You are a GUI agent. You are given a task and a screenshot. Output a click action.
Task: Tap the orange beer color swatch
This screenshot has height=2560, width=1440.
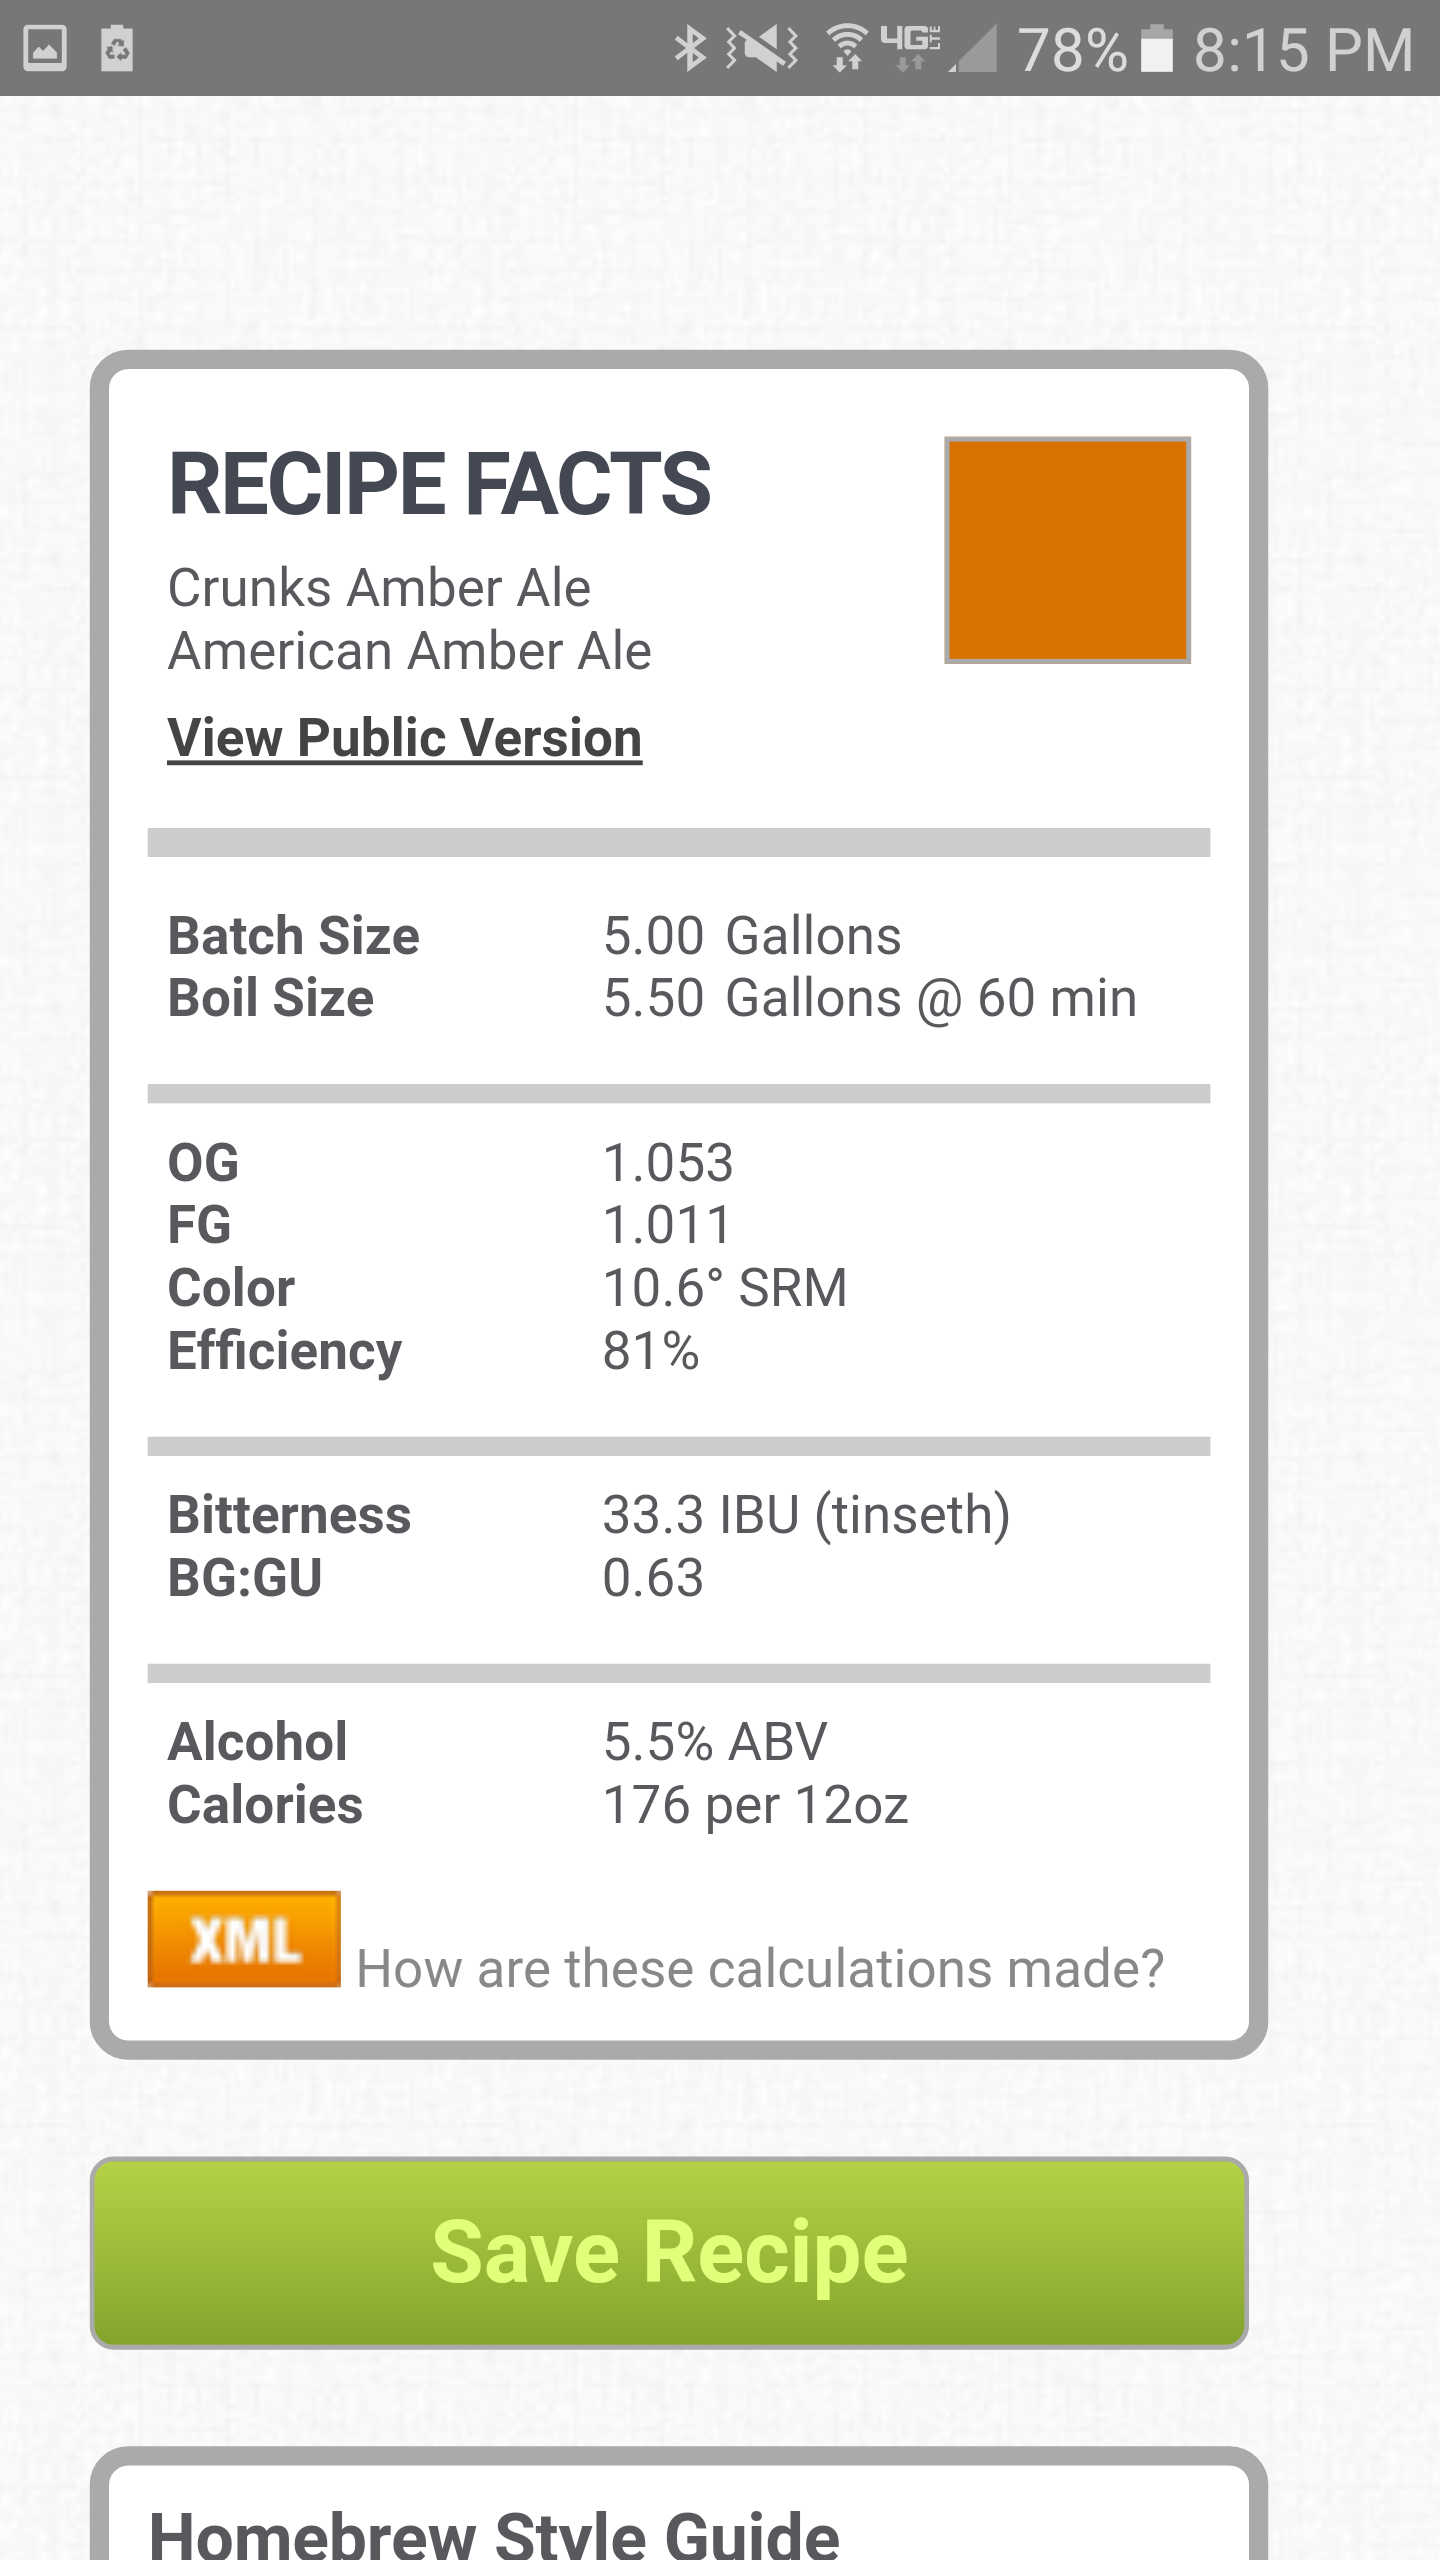coord(1067,550)
